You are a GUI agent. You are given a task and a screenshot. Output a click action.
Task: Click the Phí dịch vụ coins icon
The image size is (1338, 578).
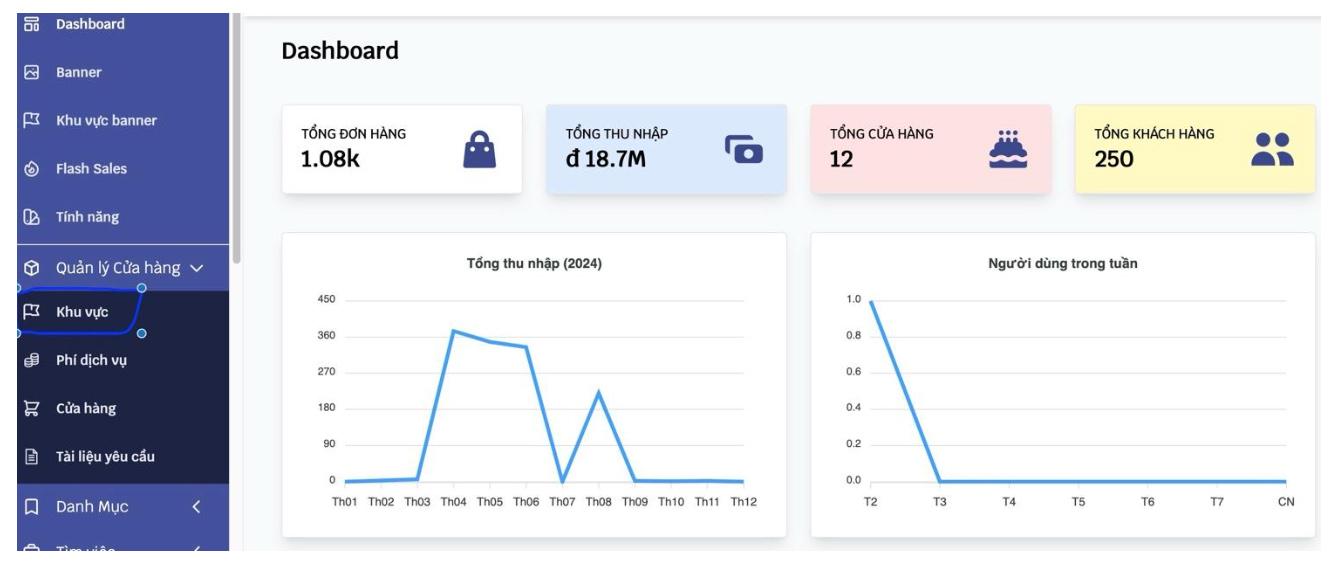31,360
